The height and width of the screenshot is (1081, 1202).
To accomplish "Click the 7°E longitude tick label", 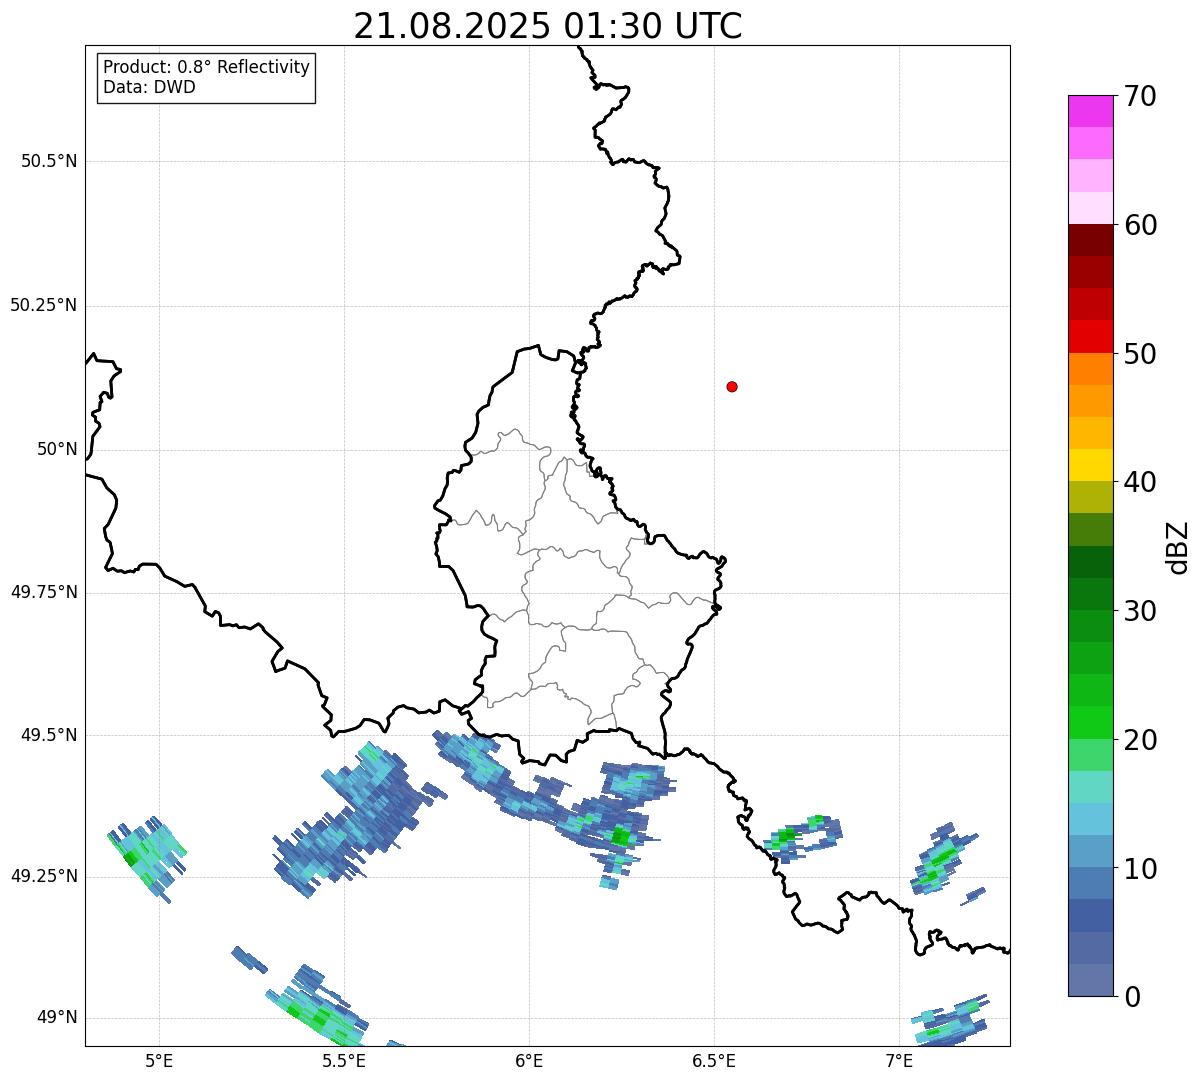I will click(899, 1060).
